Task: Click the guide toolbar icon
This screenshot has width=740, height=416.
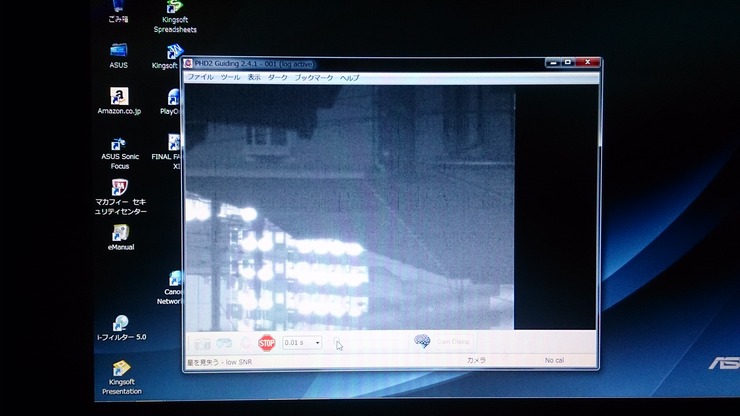Action: pyautogui.click(x=245, y=343)
